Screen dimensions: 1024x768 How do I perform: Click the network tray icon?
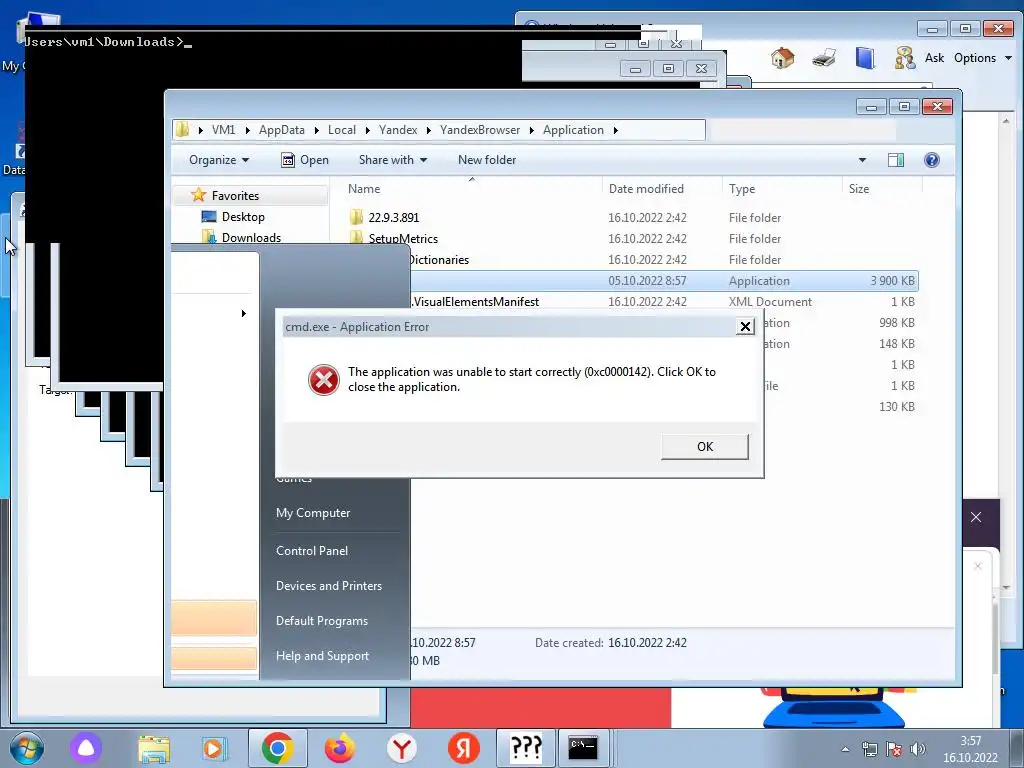[x=869, y=749]
